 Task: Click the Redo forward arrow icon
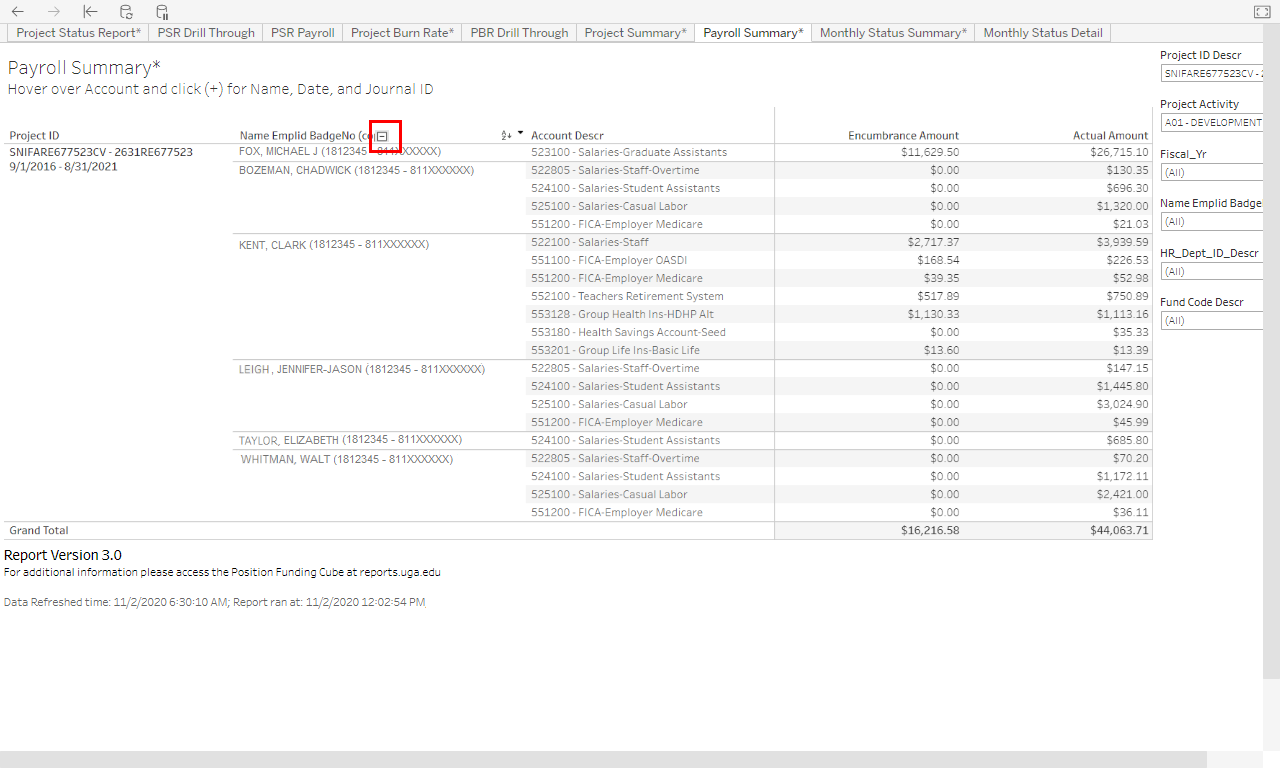click(x=54, y=12)
